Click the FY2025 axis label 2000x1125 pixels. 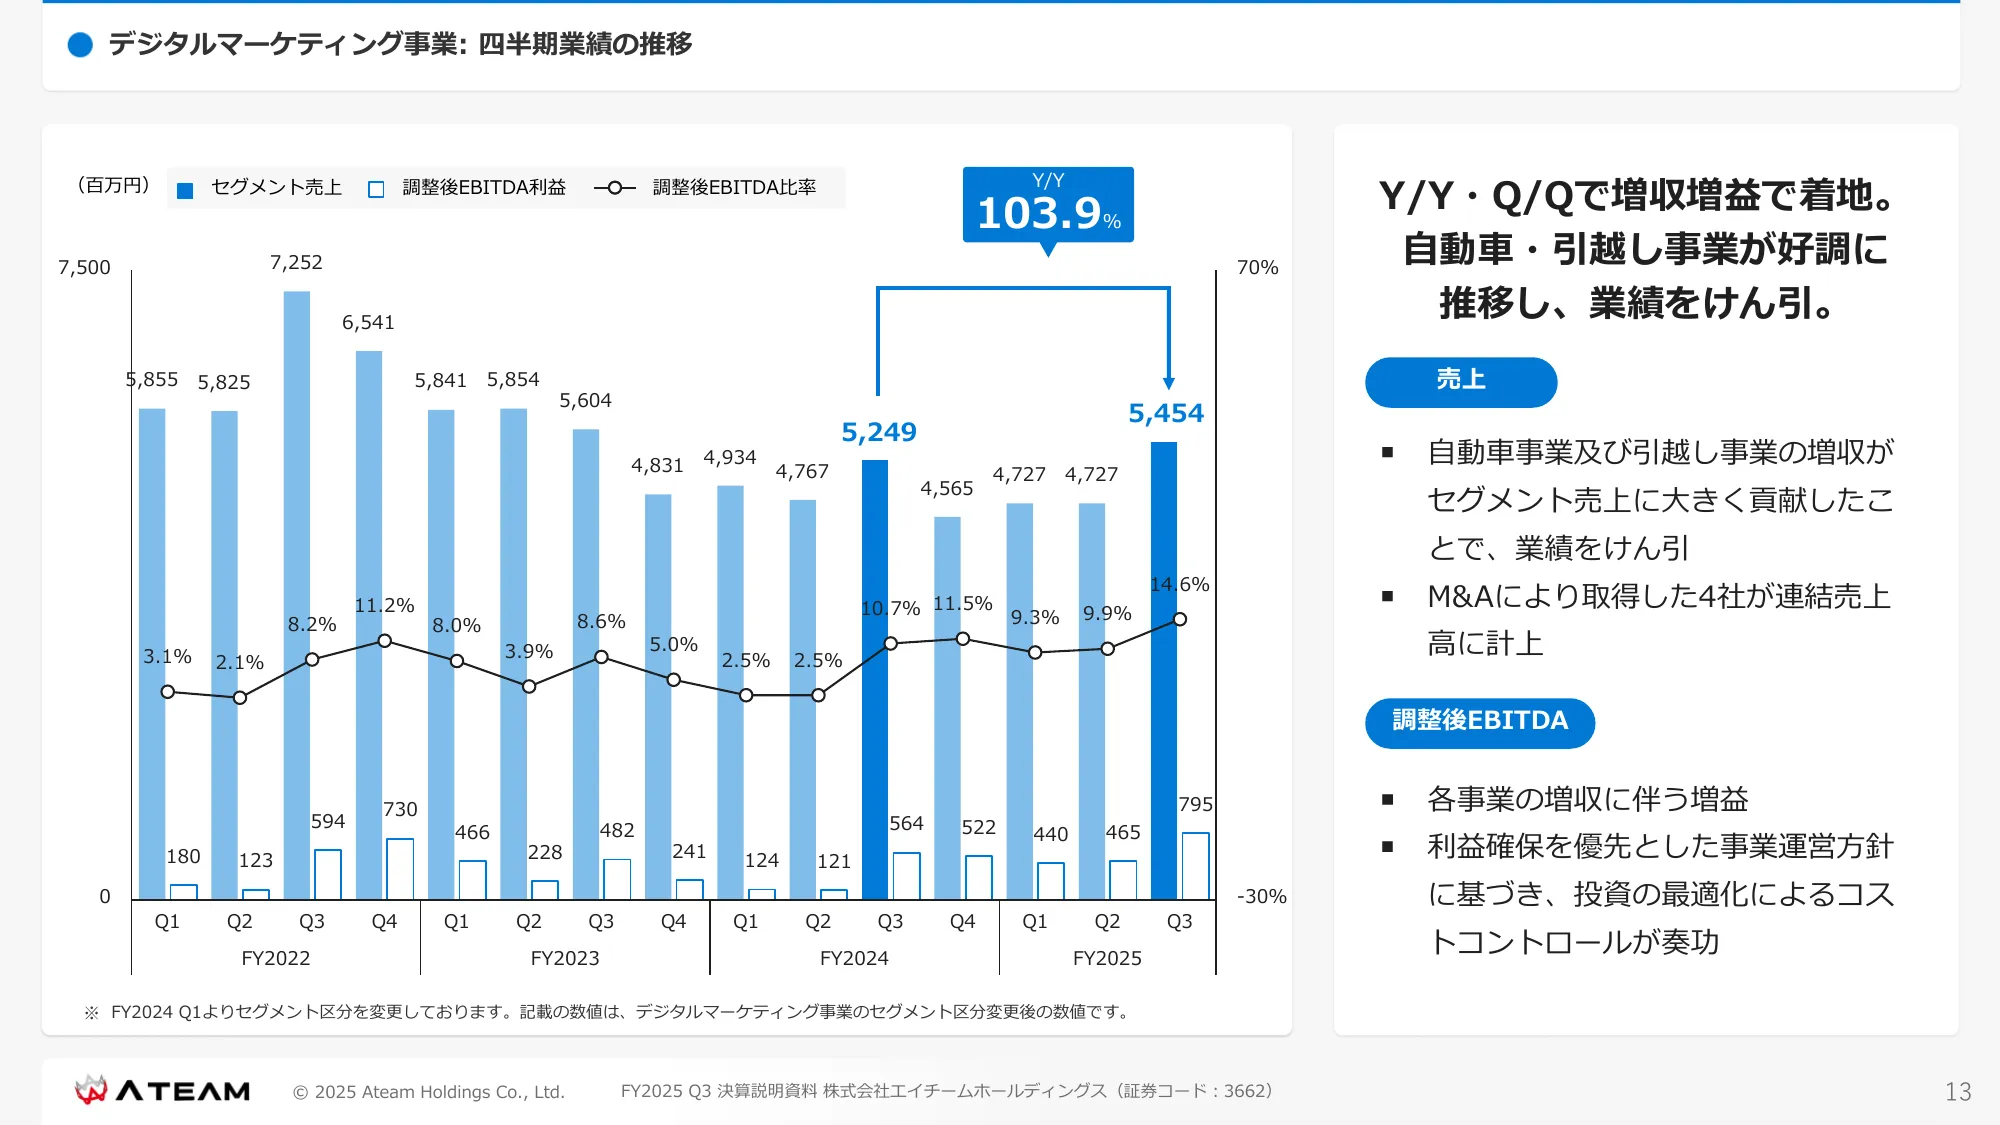[1107, 958]
